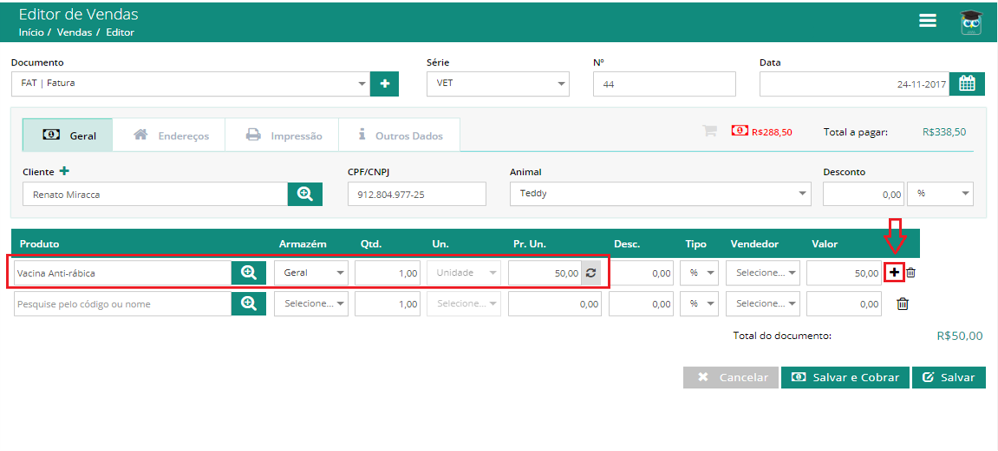Open the hamburger menu icon

(x=927, y=21)
